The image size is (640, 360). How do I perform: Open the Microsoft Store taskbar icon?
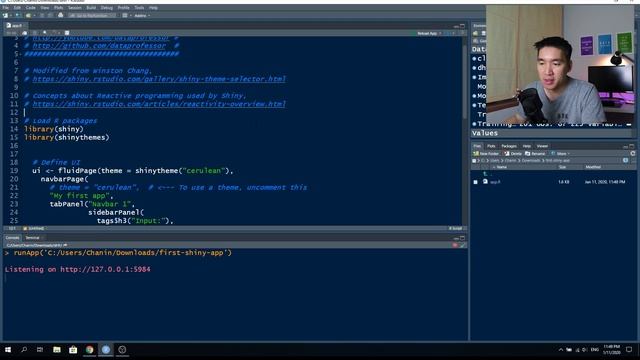click(73, 350)
